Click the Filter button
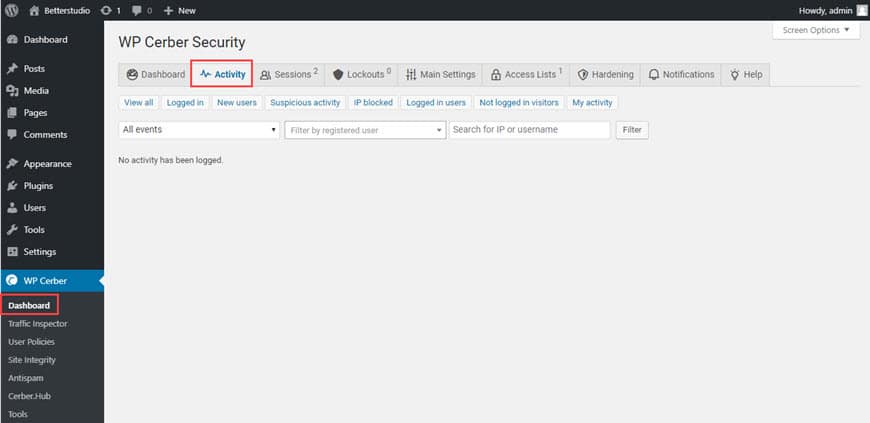Viewport: 870px width, 423px height. pyautogui.click(x=632, y=130)
